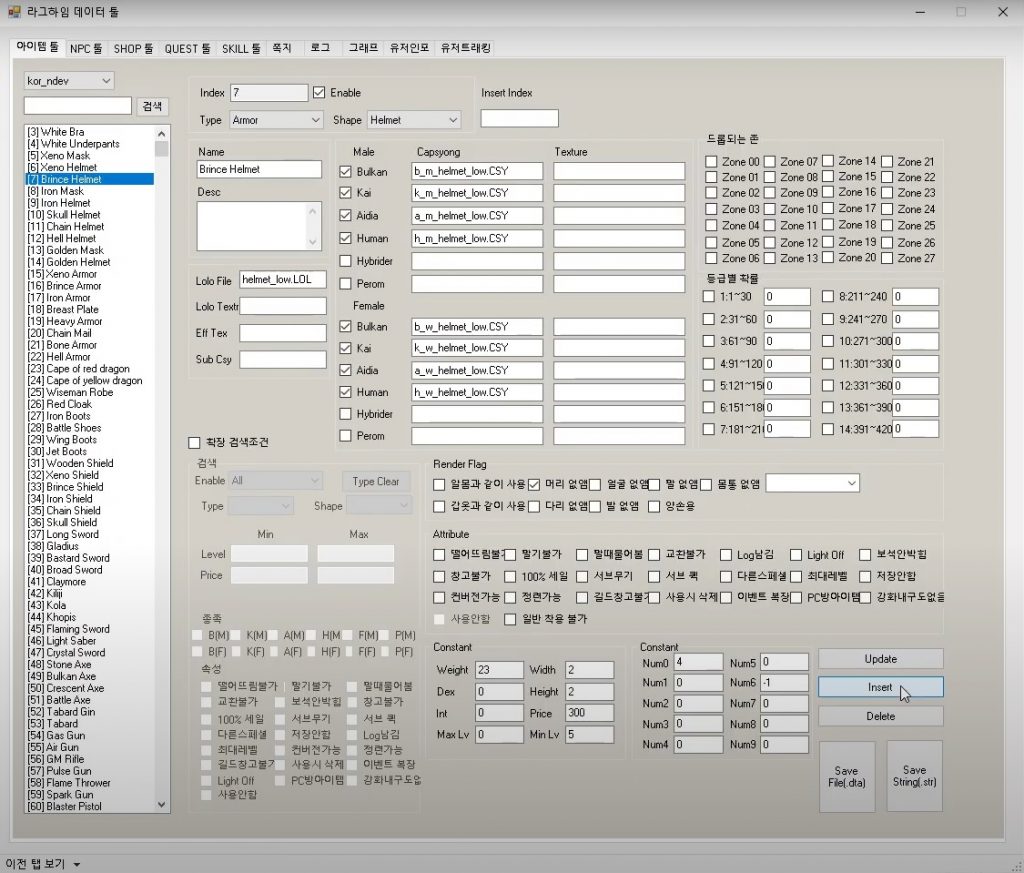Screen dimensions: 1024x873
Task: Check the 교환불가 attribute checkbox
Action: [x=654, y=555]
